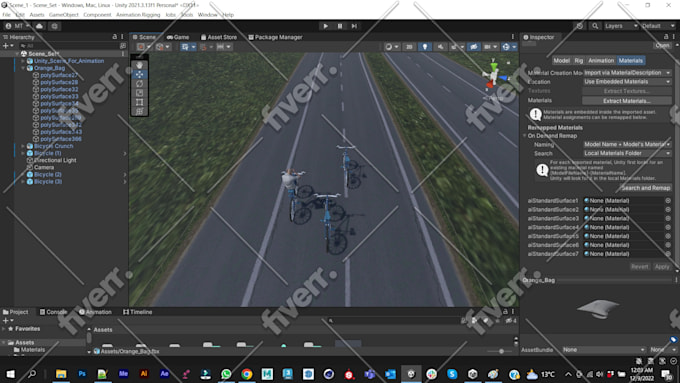Click Extract Materials button

pyautogui.click(x=627, y=101)
